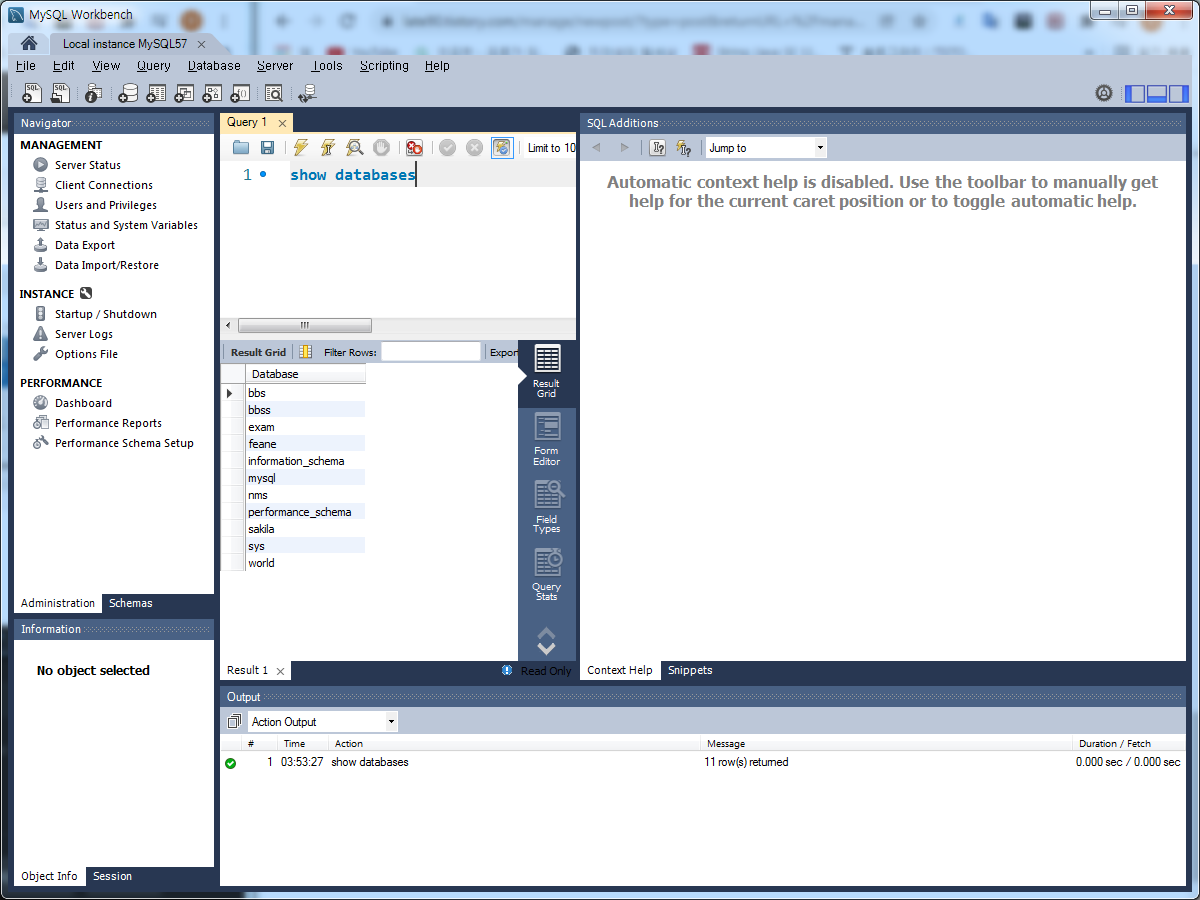The height and width of the screenshot is (900, 1200).
Task: Rollback transaction X icon
Action: [474, 148]
